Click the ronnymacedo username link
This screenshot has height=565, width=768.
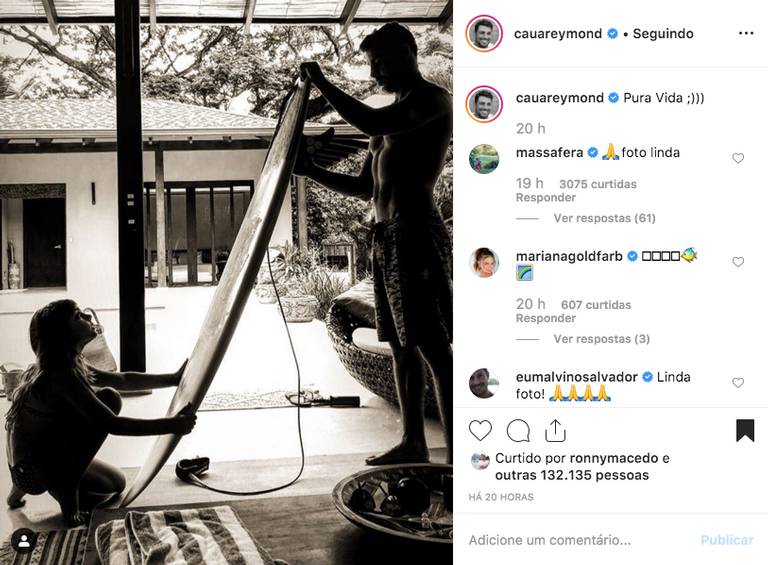614,458
